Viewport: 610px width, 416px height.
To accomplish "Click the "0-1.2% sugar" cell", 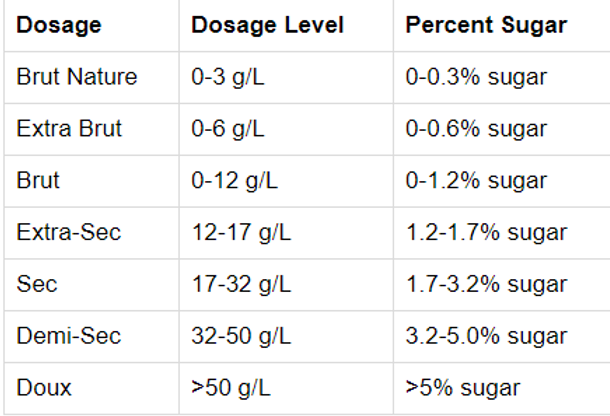I will (x=476, y=181).
